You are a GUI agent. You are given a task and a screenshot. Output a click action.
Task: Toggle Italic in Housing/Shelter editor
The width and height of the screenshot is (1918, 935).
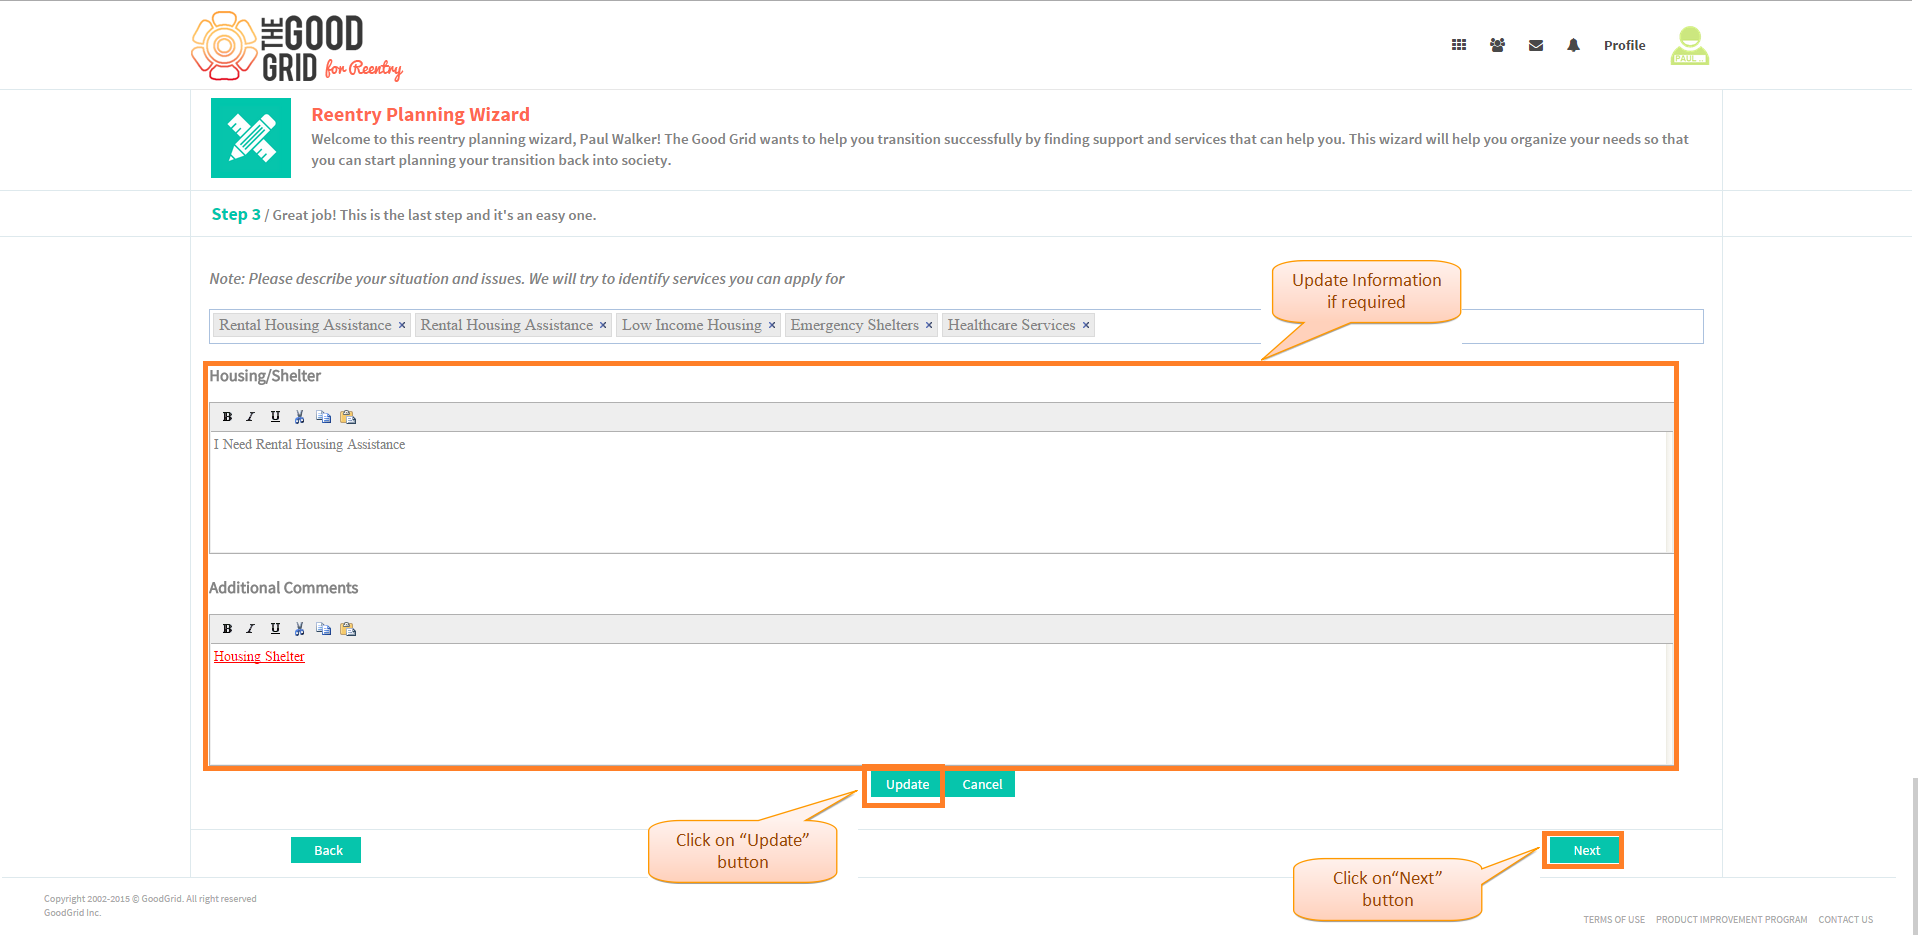click(250, 417)
